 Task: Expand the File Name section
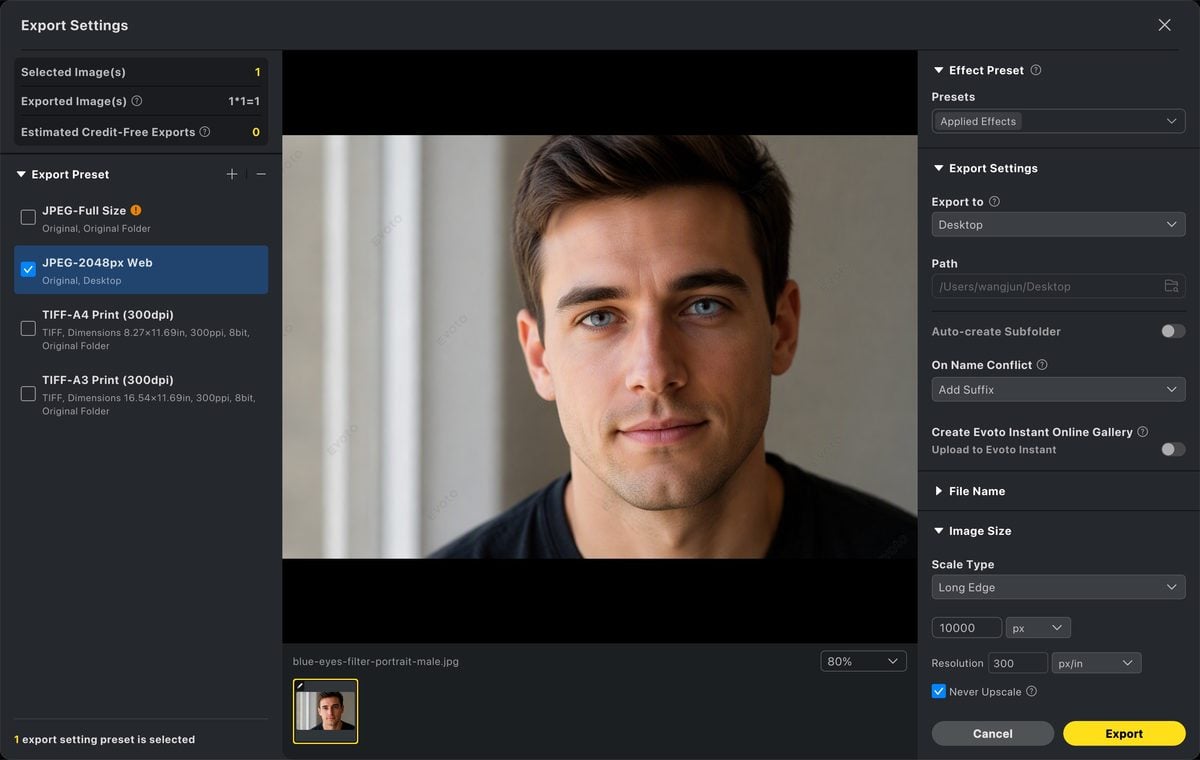click(938, 491)
